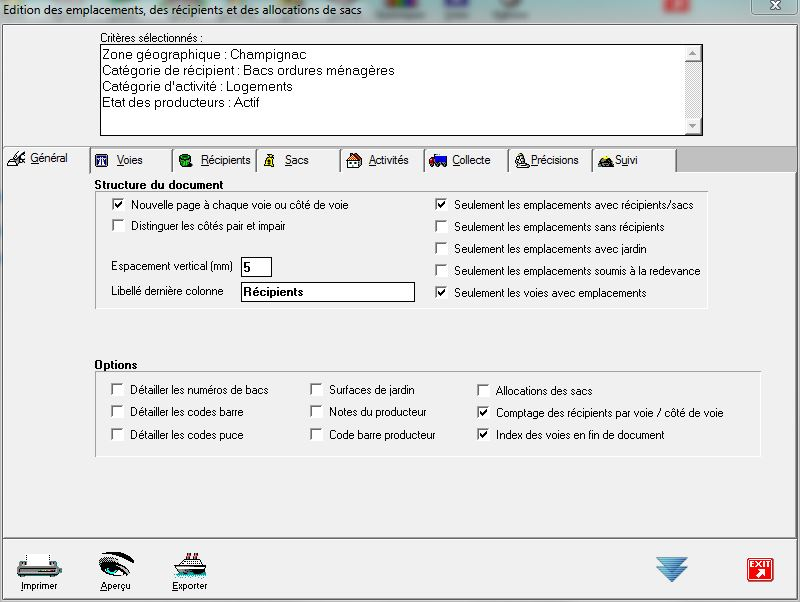Uncheck Nouvelle page à chaque voie
This screenshot has height=602, width=800.
click(x=119, y=205)
